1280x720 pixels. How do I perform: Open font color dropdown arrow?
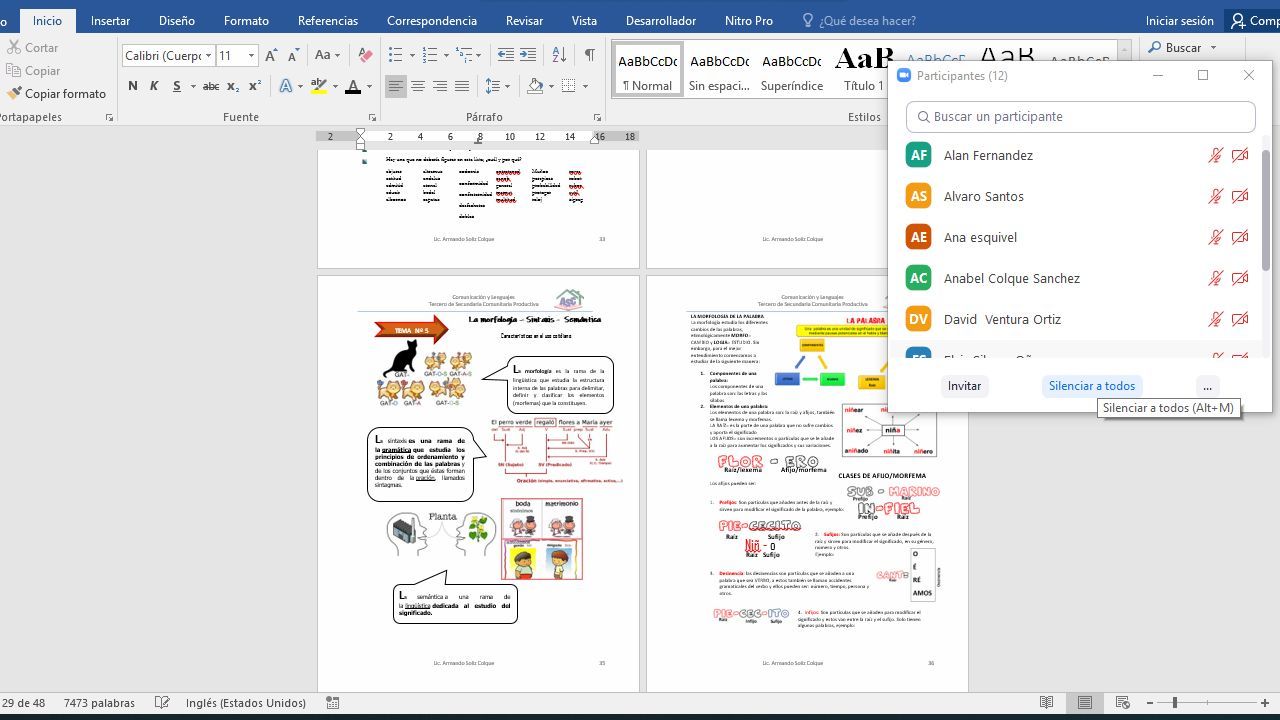[x=369, y=86]
